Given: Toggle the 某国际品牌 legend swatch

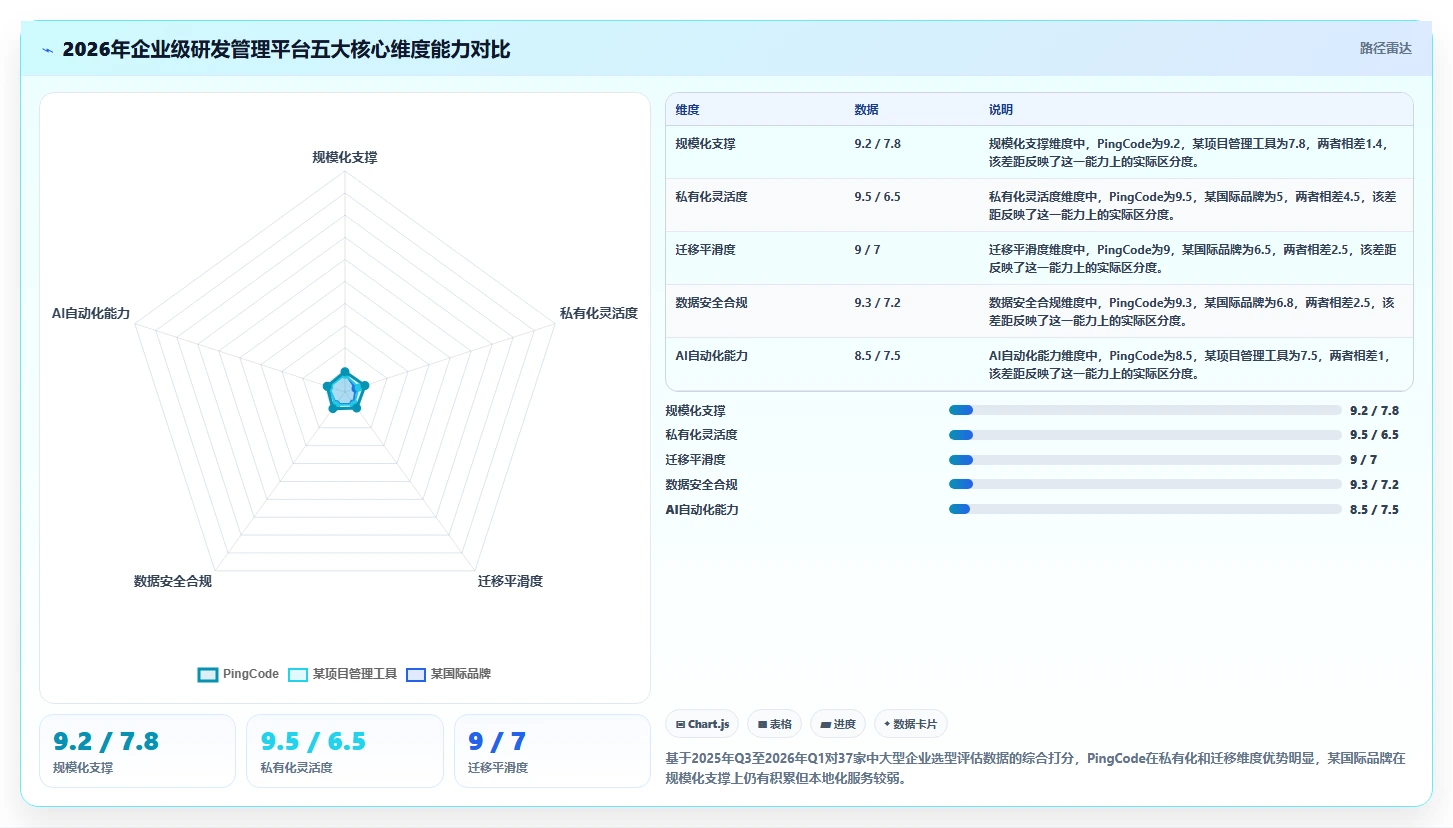Looking at the screenshot, I should pyautogui.click(x=416, y=675).
